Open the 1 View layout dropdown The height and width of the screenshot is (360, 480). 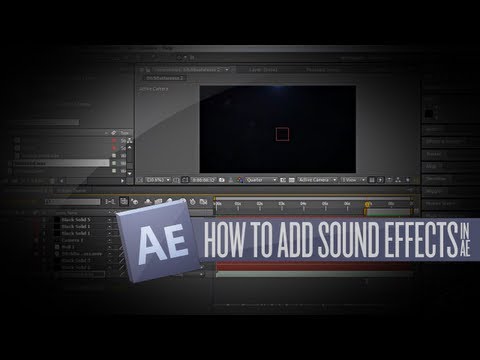pos(353,180)
